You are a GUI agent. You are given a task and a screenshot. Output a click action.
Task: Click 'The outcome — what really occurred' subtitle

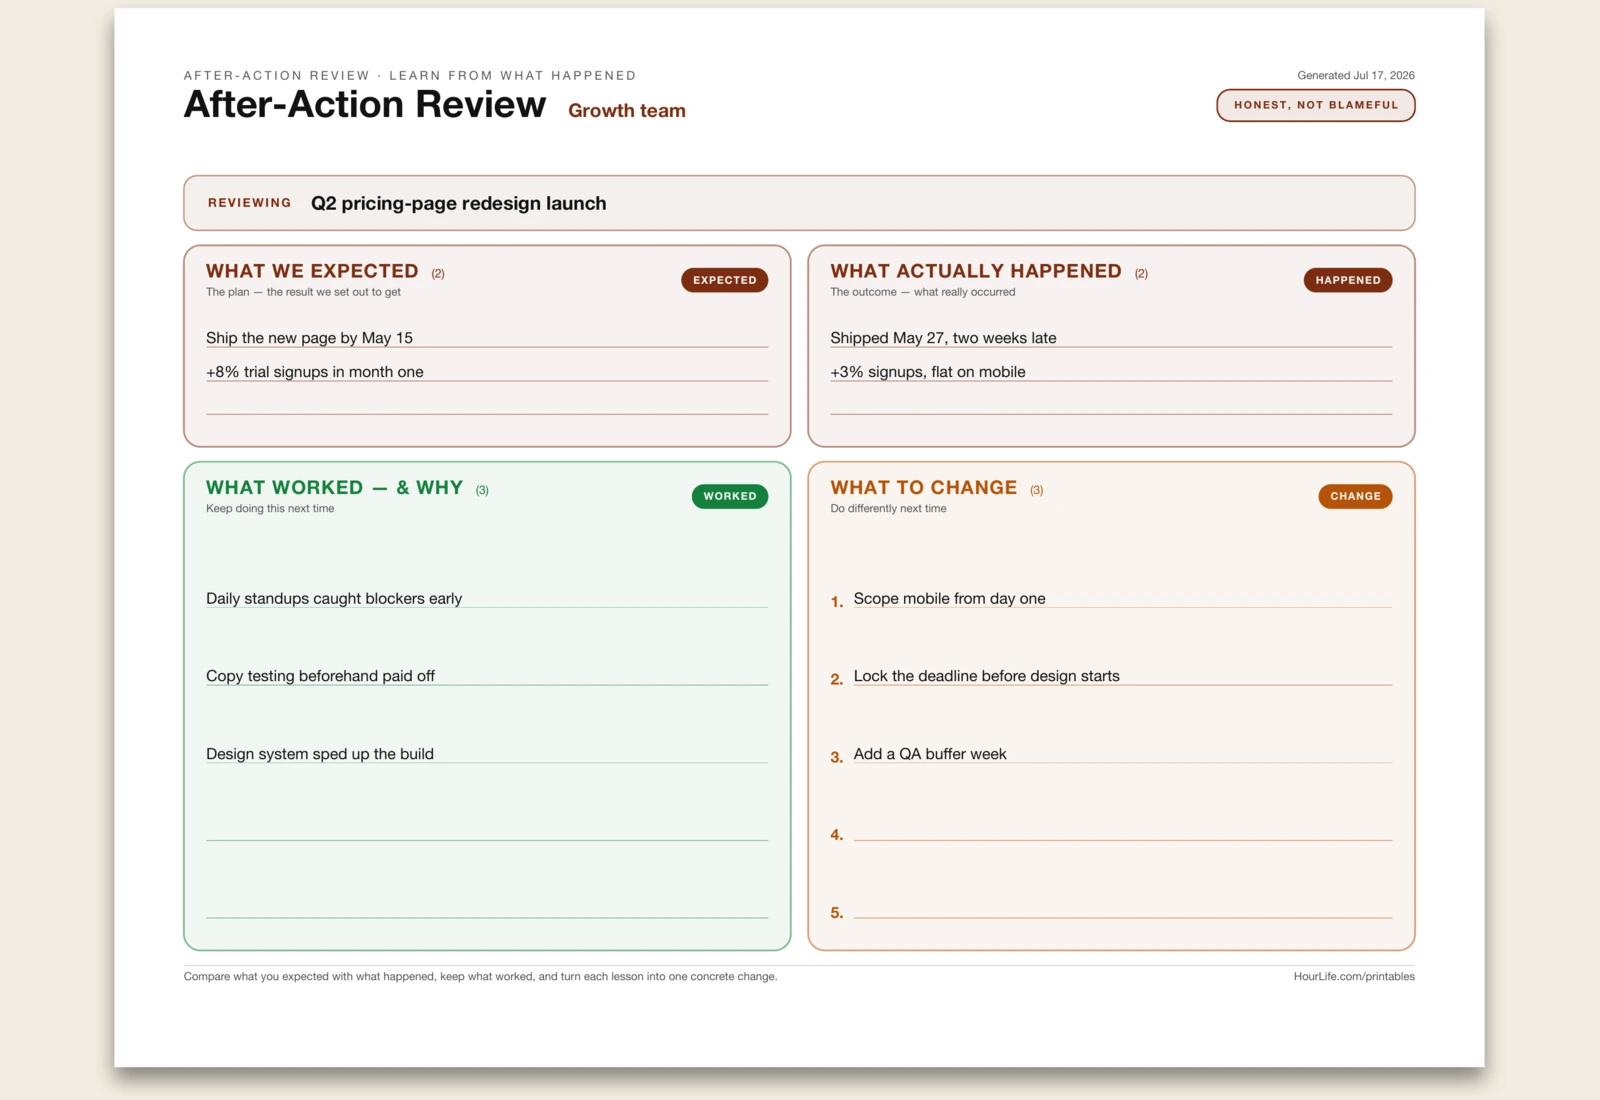[x=922, y=292]
